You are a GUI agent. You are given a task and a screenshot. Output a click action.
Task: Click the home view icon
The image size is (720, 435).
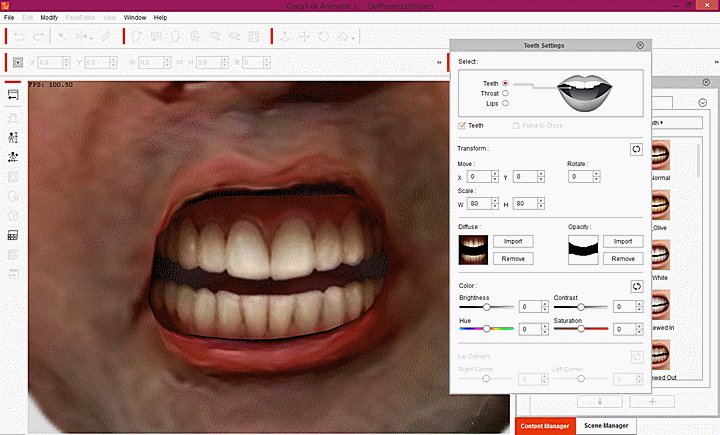[343, 36]
